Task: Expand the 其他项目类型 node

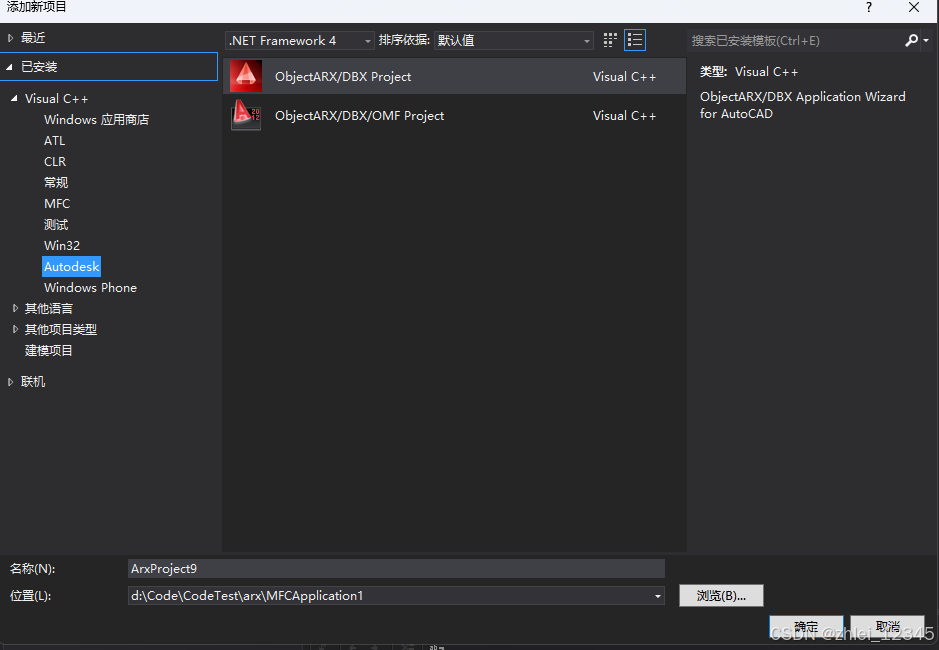Action: pos(15,329)
